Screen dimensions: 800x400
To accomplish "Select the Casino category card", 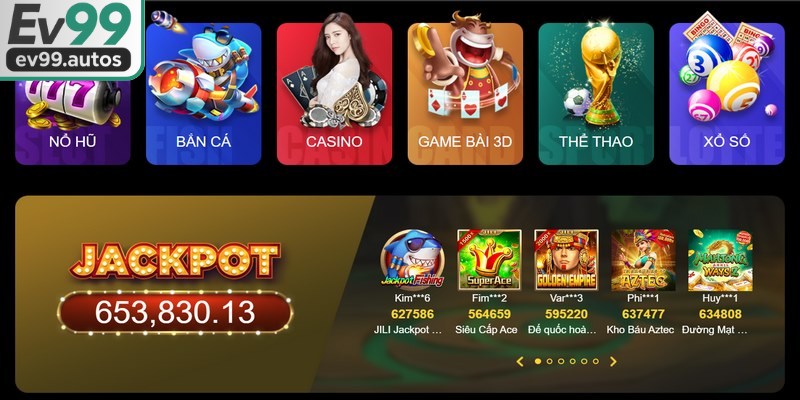I will click(334, 94).
